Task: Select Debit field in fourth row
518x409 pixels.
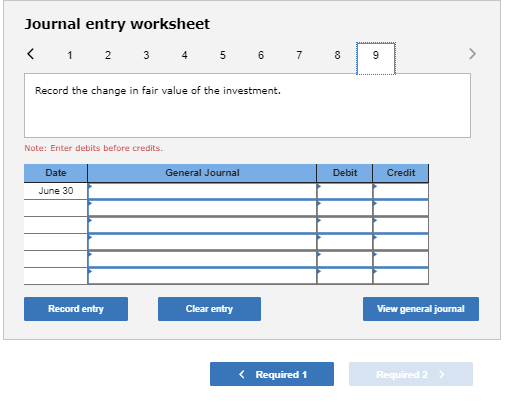Action: [x=345, y=242]
